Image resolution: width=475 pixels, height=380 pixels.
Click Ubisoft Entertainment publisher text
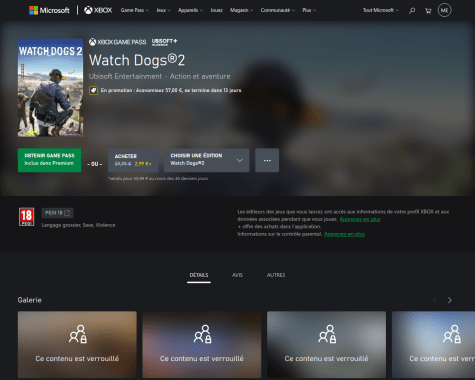coord(125,76)
